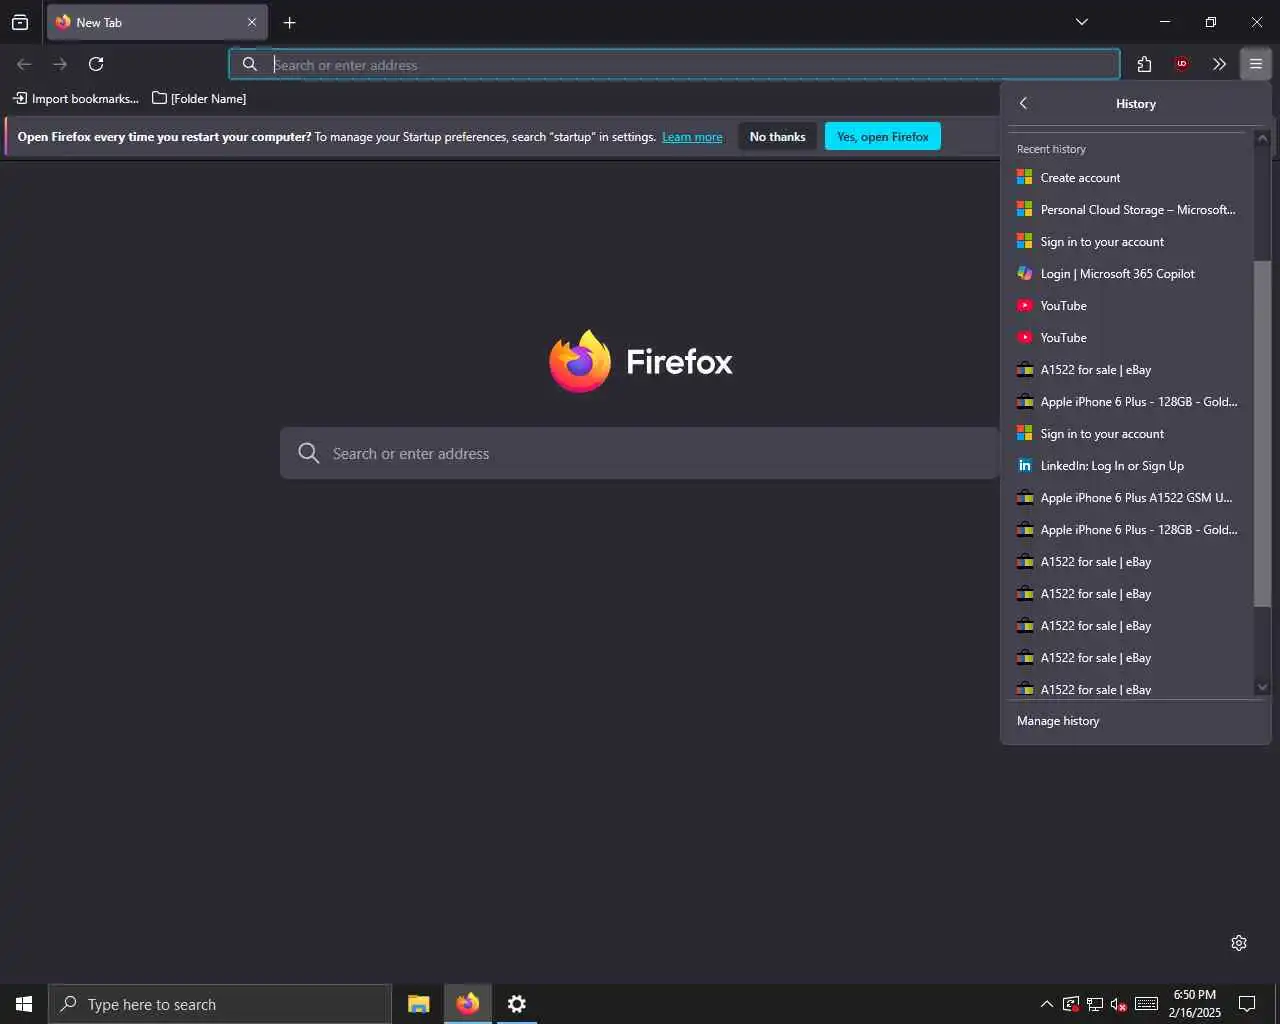Image resolution: width=1280 pixels, height=1024 pixels.
Task: Click the touch keyboard tray icon
Action: tap(1147, 1004)
